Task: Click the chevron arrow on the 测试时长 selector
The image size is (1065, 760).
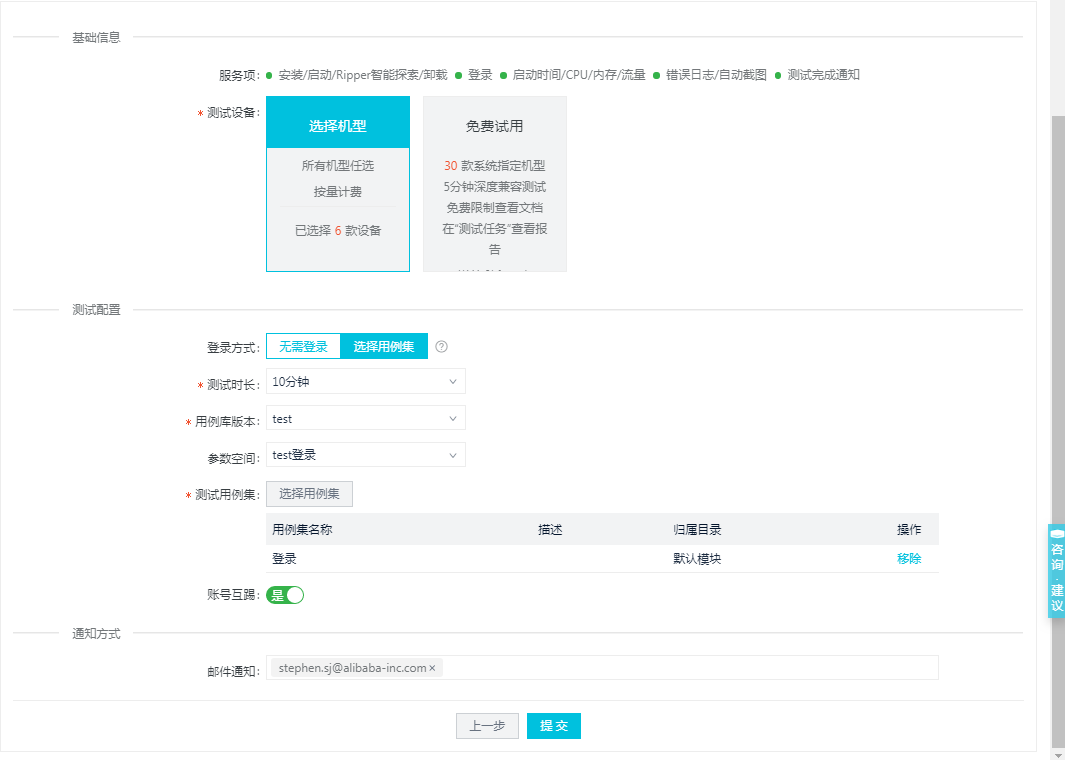Action: pyautogui.click(x=455, y=381)
